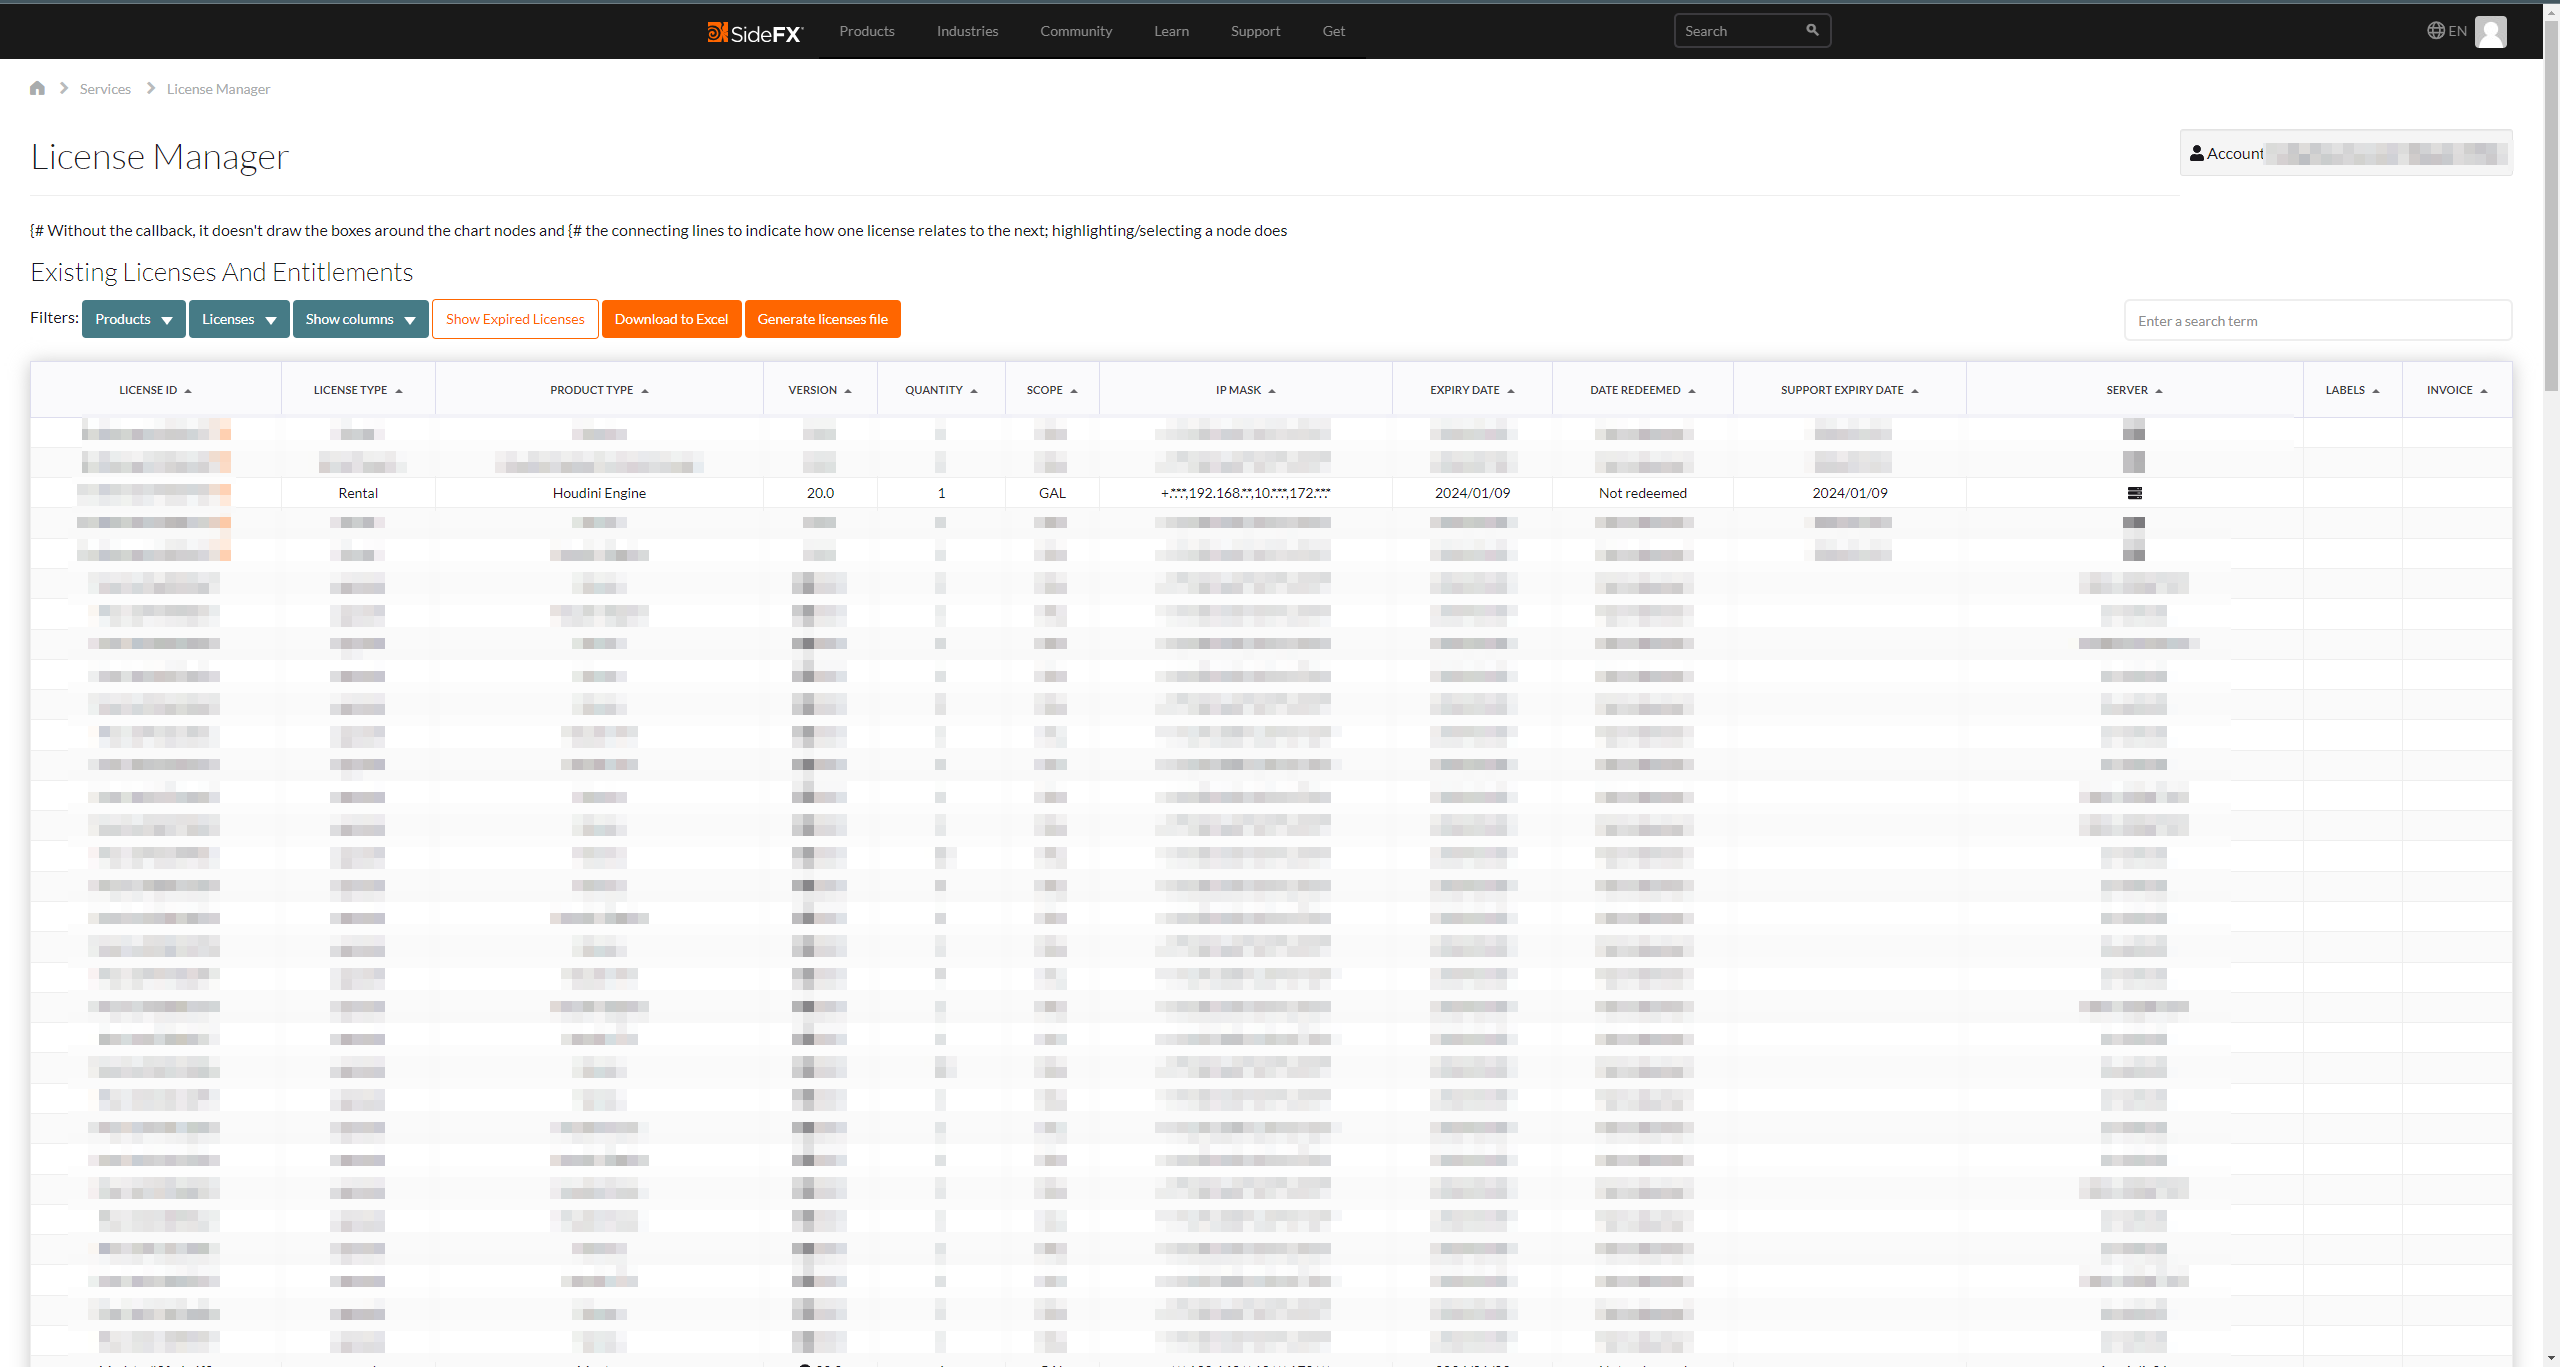Sort by Quantity column
Viewport: 2560px width, 1367px height.
click(x=941, y=390)
